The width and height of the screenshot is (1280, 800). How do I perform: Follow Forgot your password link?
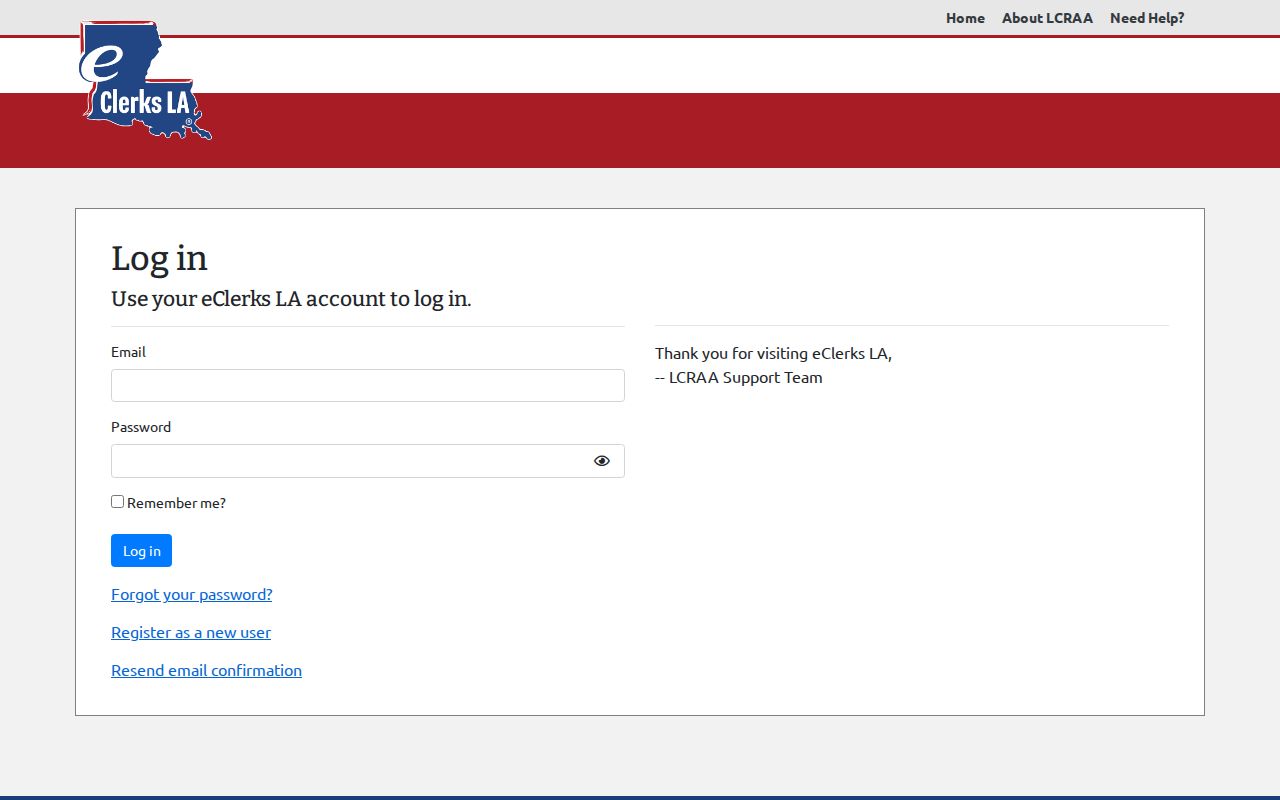click(x=191, y=594)
